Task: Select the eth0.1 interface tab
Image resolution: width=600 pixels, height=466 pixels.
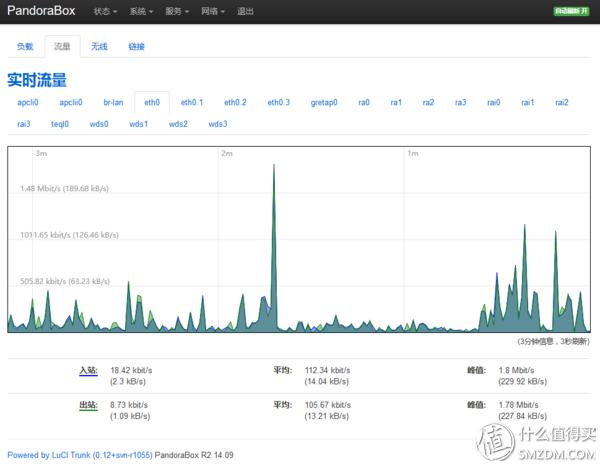Action: pos(192,103)
